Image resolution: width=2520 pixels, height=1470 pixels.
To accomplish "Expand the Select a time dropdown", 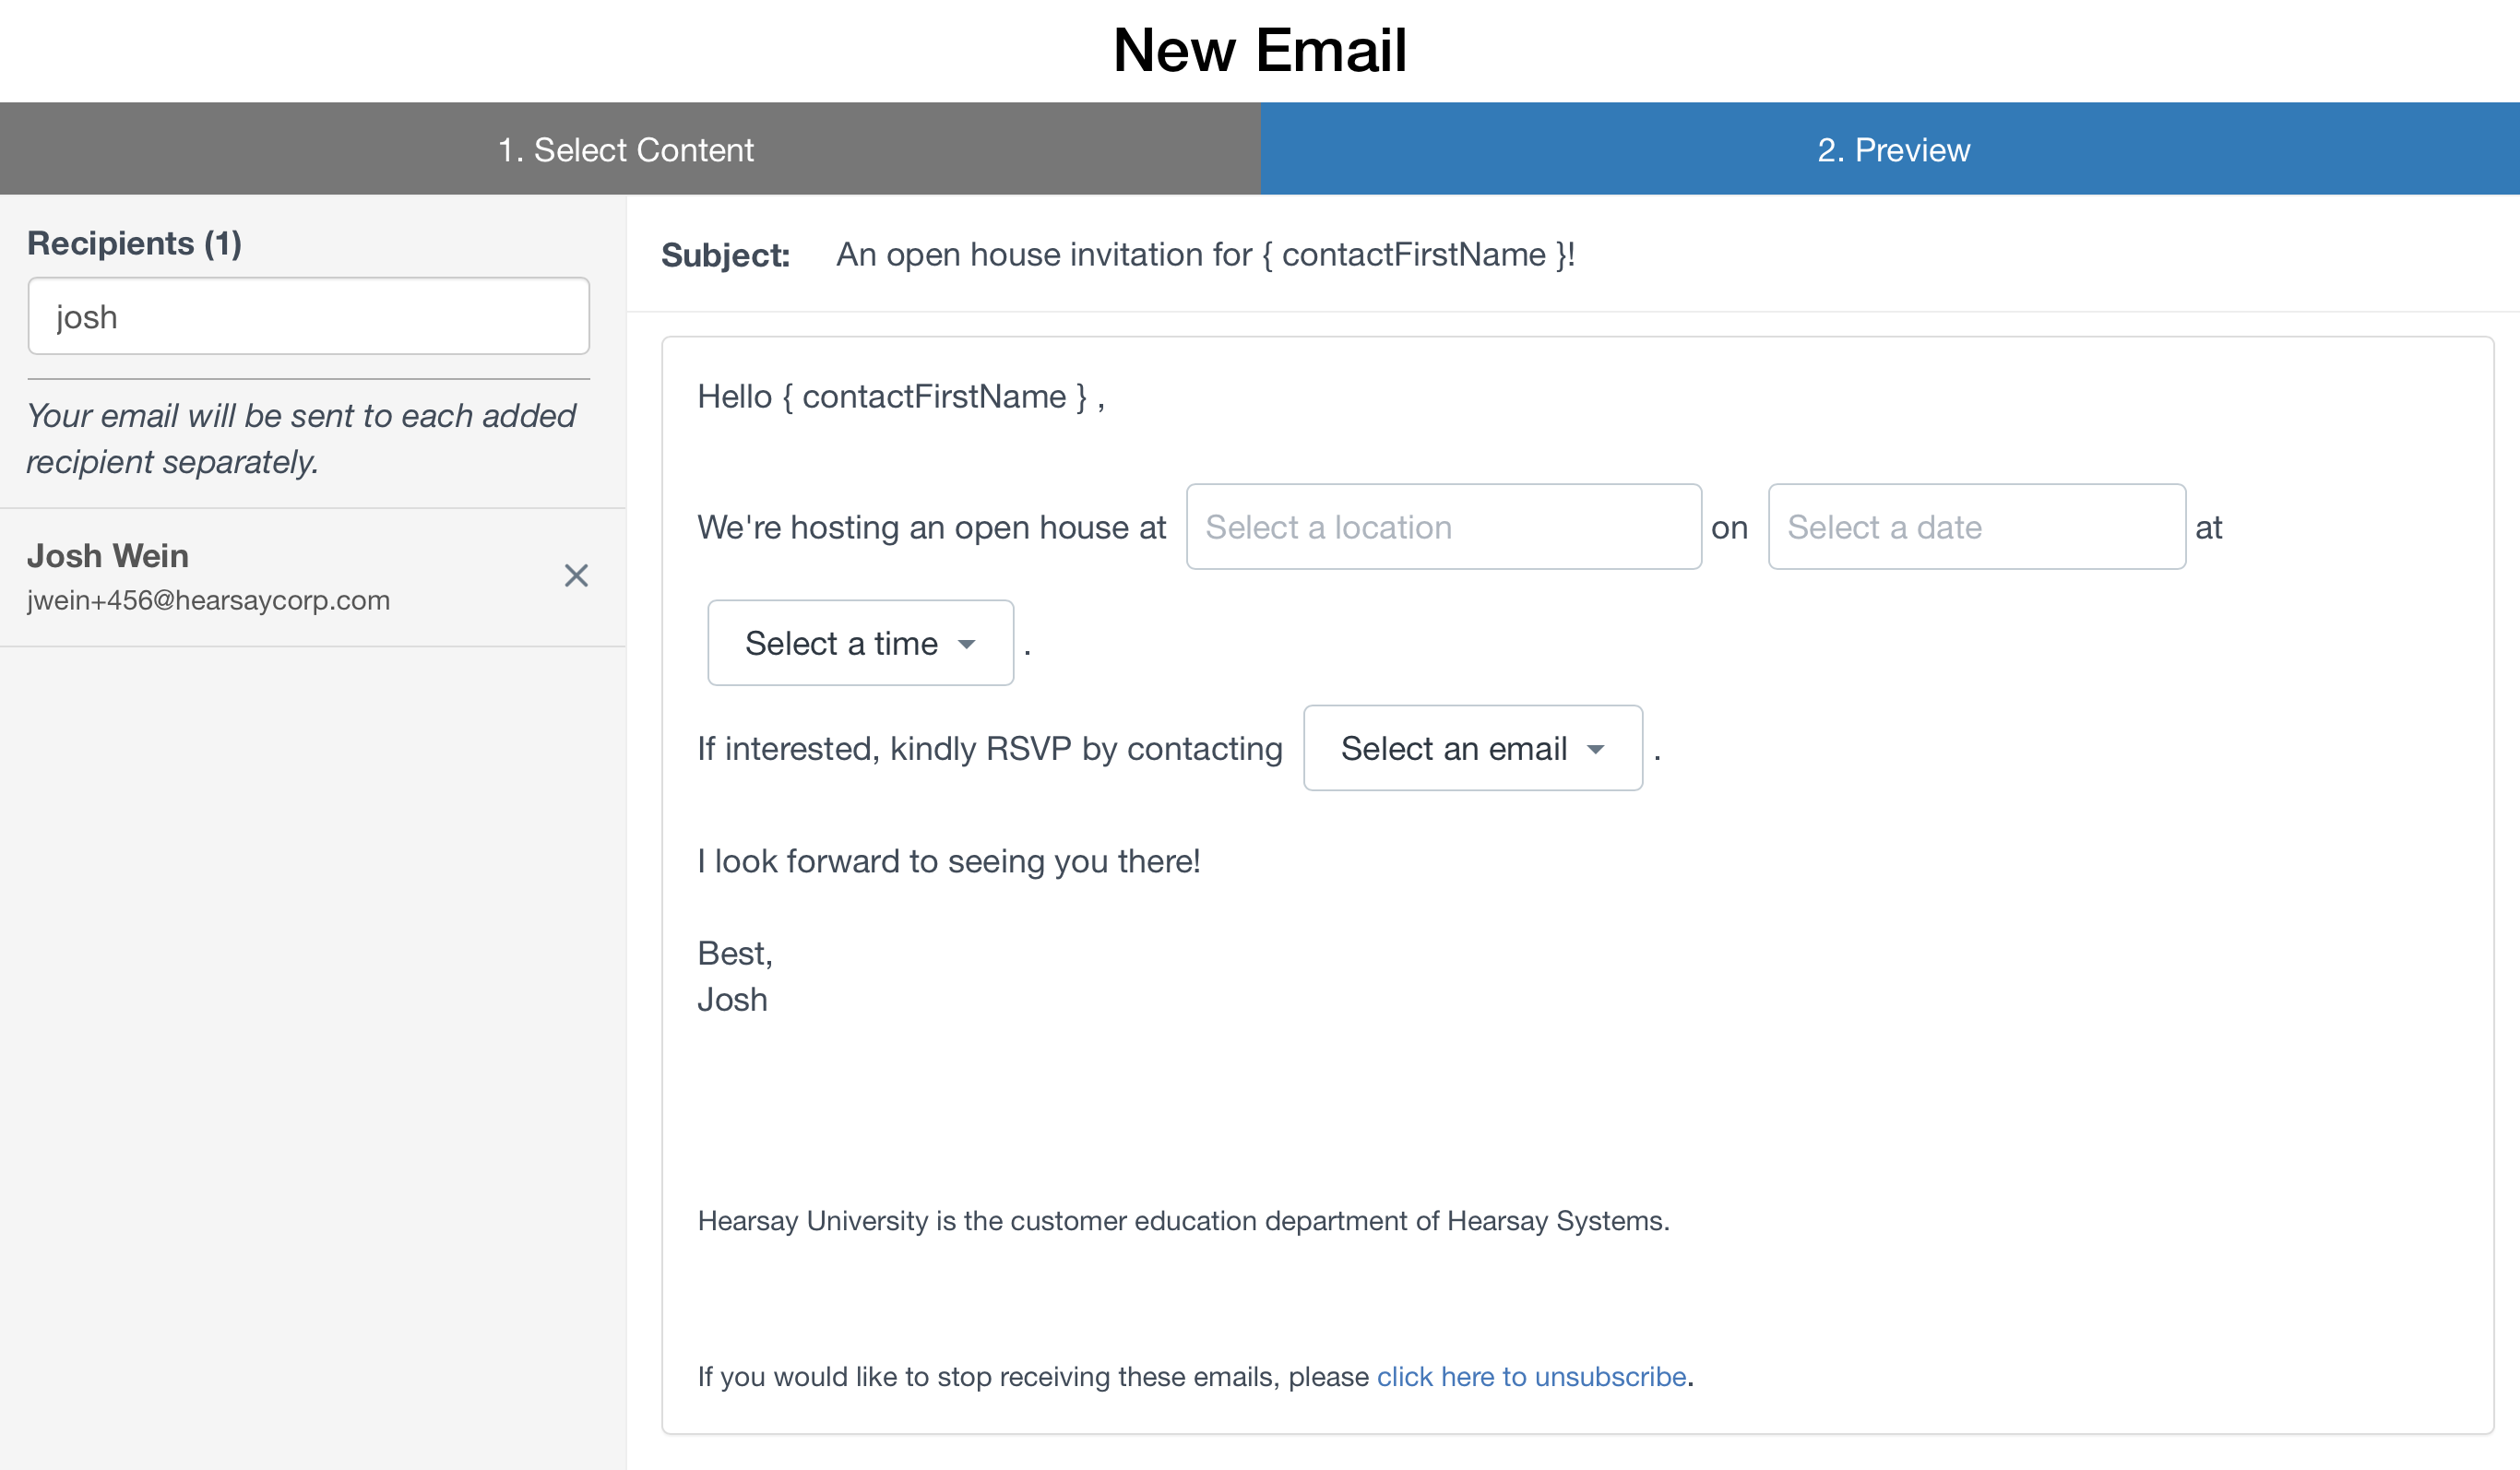I will coord(861,643).
